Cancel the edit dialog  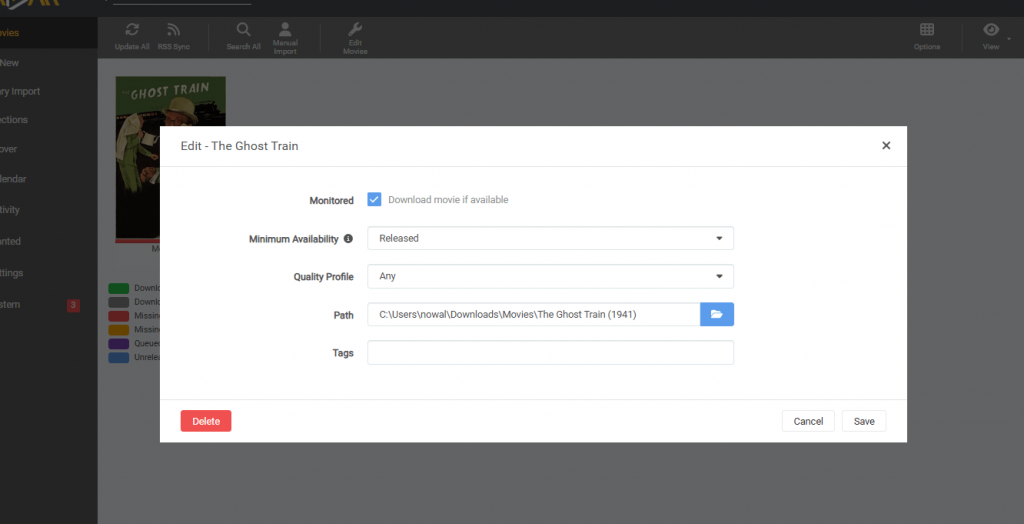808,421
